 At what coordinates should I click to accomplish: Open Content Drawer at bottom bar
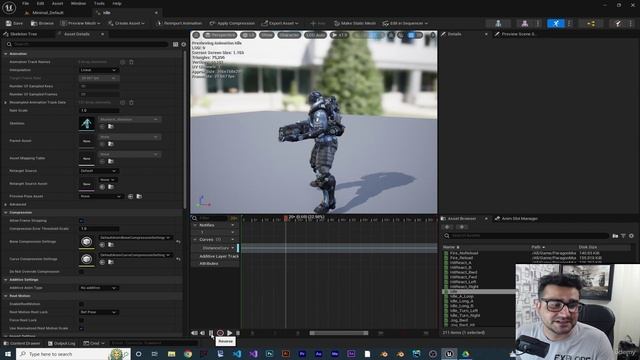tap(22, 344)
